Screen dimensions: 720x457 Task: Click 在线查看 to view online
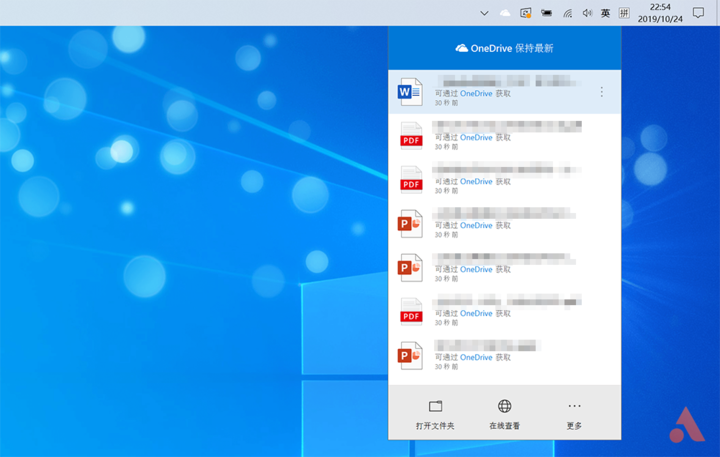pos(504,415)
